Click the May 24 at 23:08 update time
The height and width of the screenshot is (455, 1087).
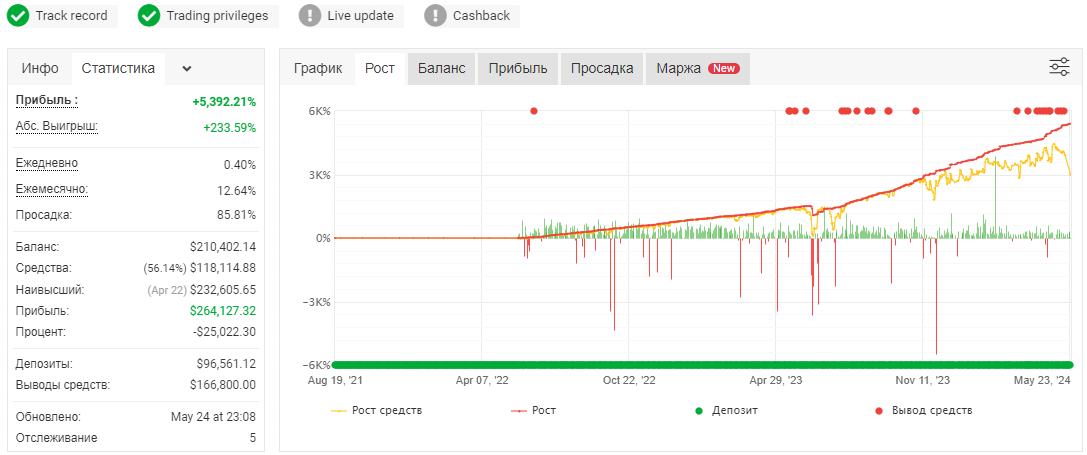(214, 418)
